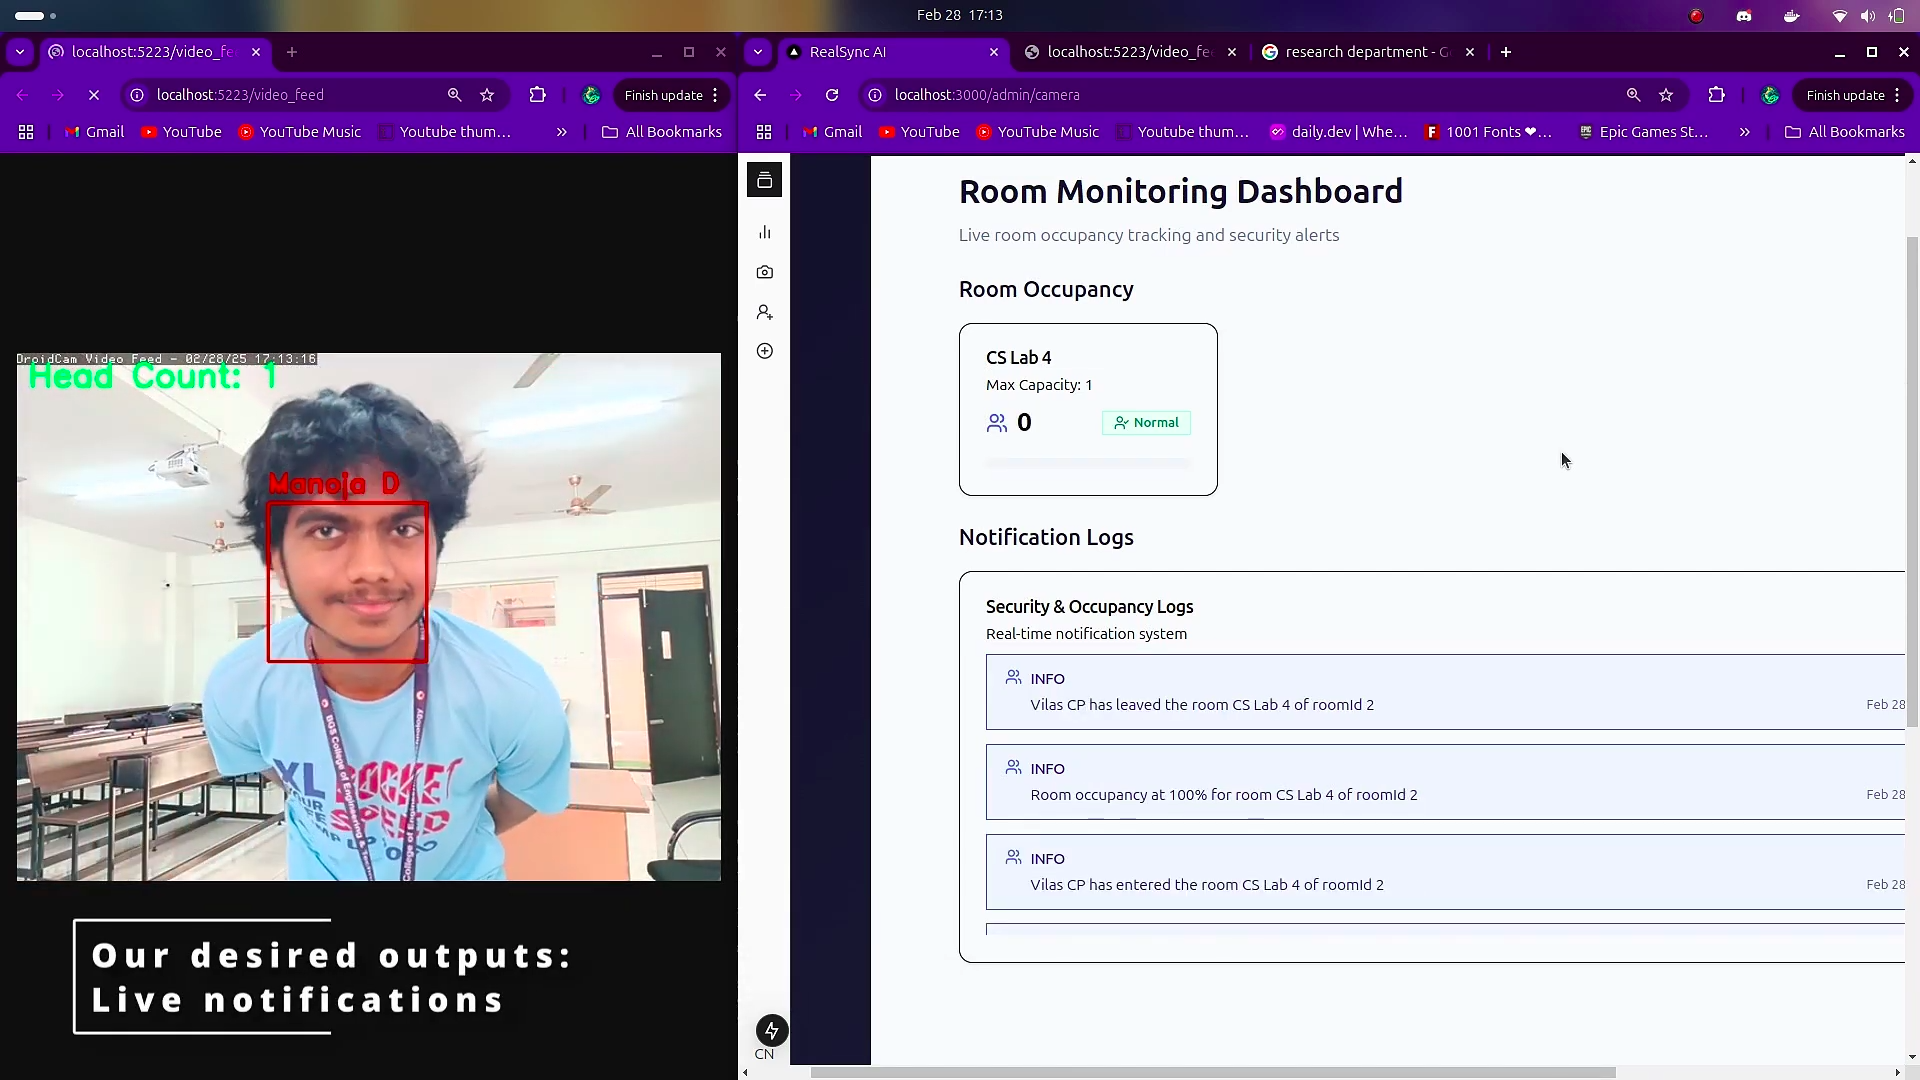Open Docker from the system tray
Viewport: 1920px width, 1080px height.
coord(1791,15)
